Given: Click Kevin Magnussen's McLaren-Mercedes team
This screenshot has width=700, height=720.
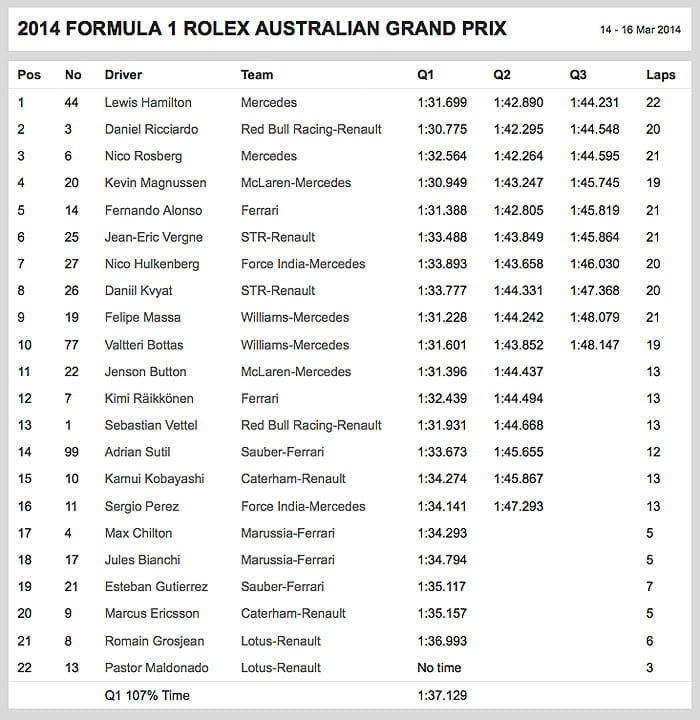Looking at the screenshot, I should point(296,183).
